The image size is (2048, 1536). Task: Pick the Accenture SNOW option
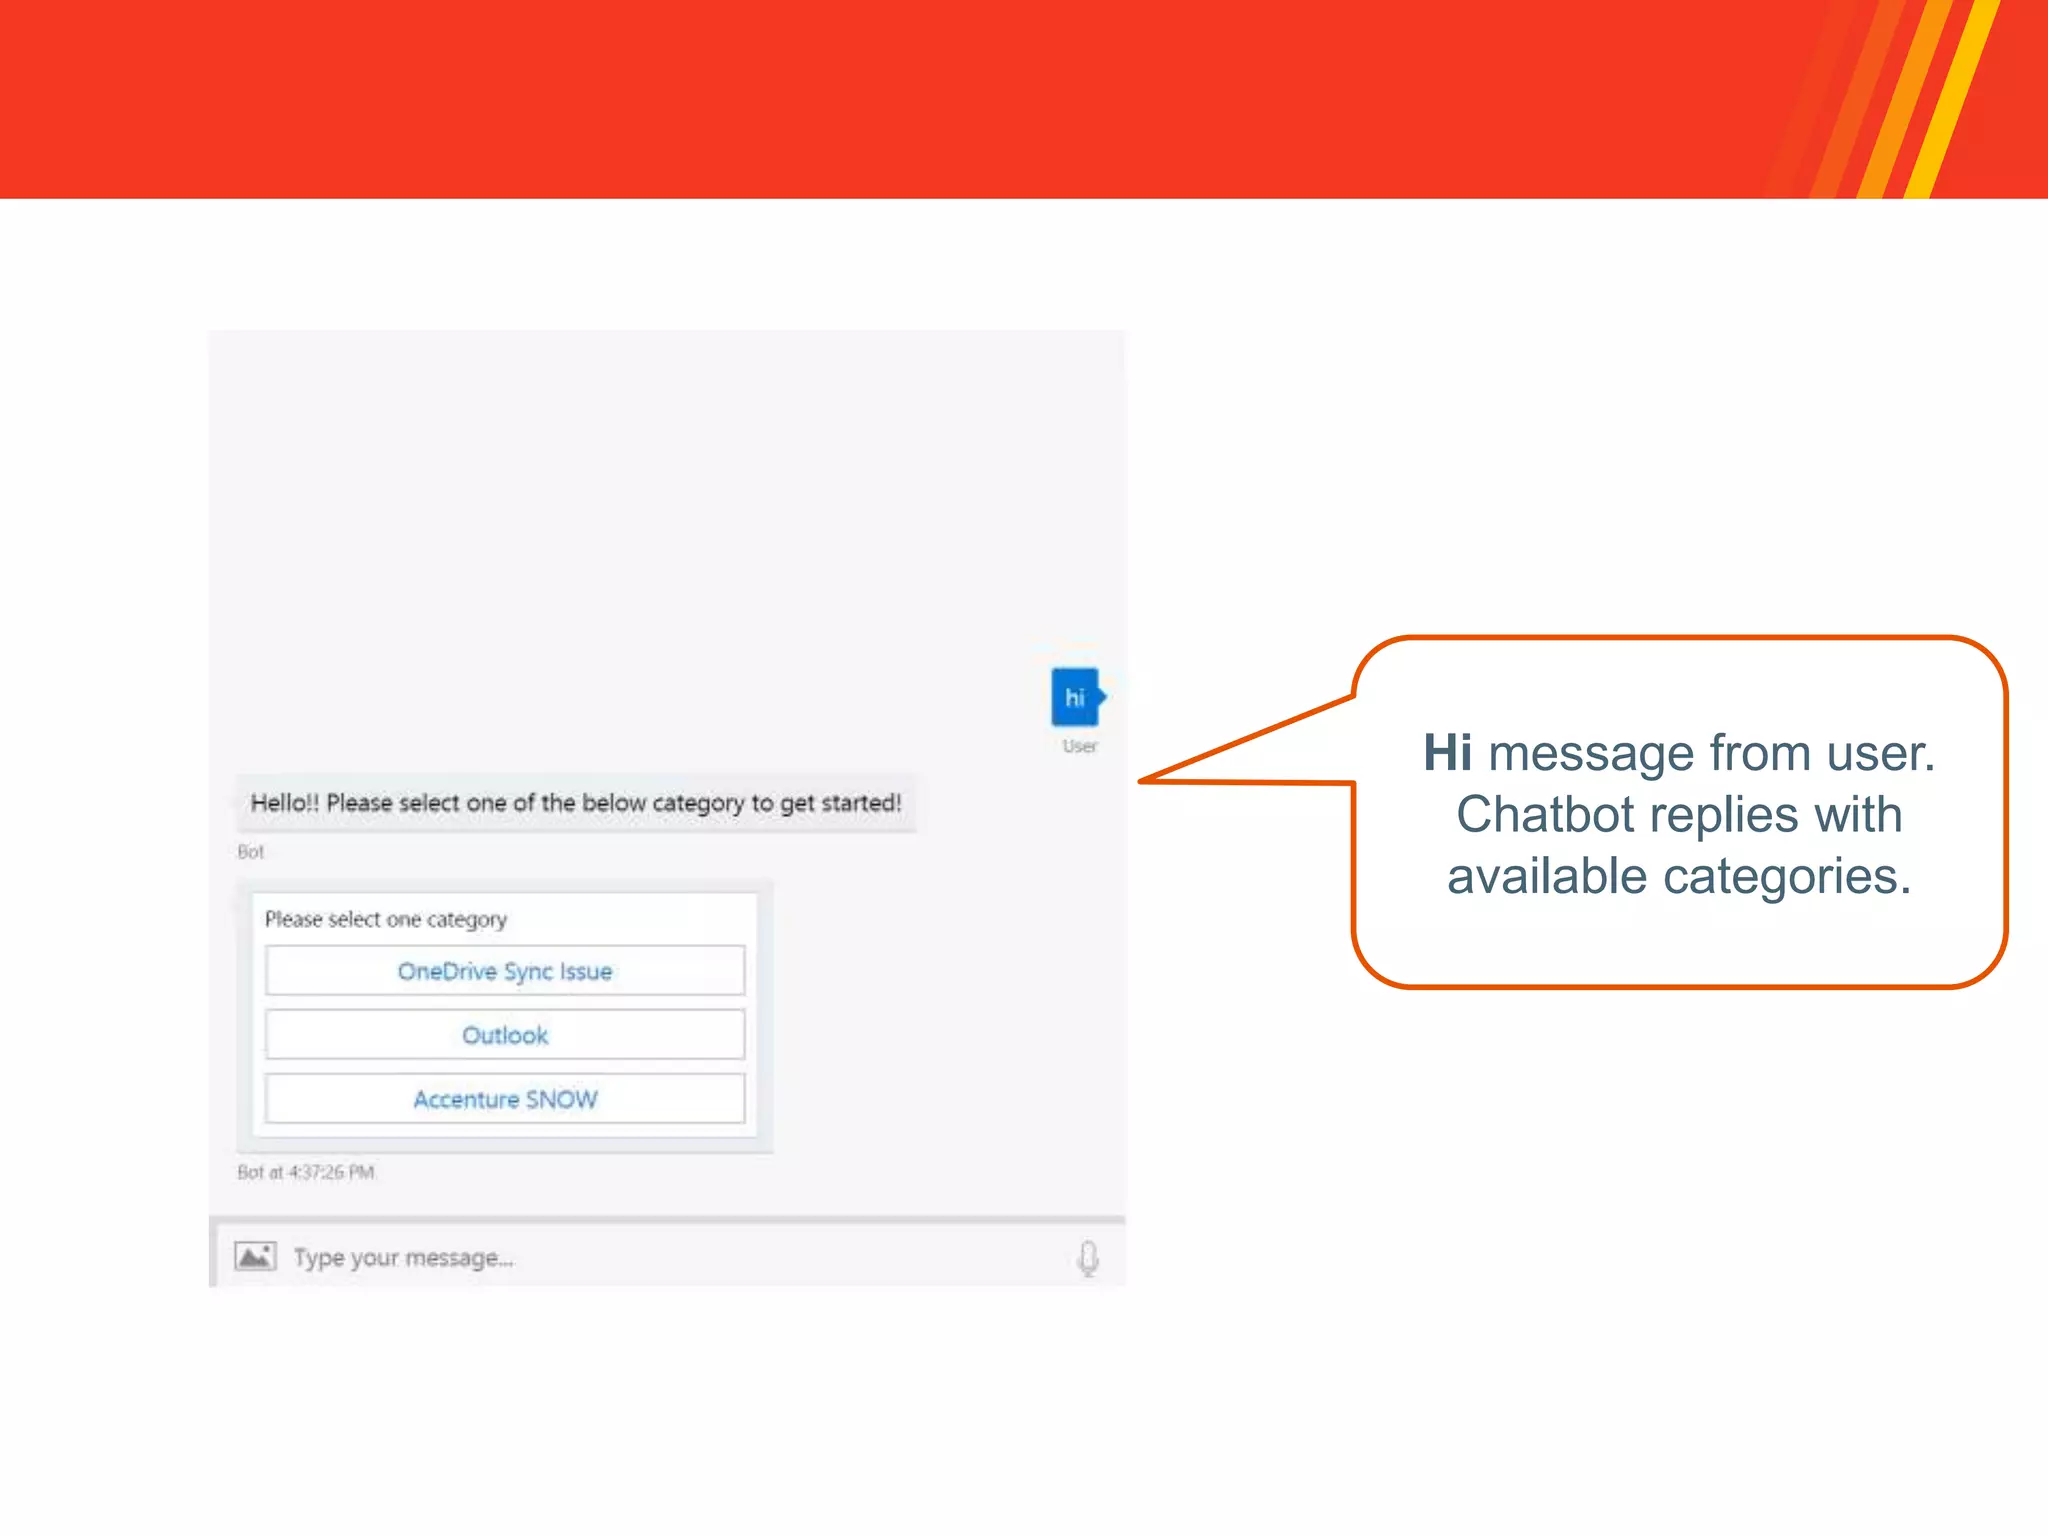505,1099
